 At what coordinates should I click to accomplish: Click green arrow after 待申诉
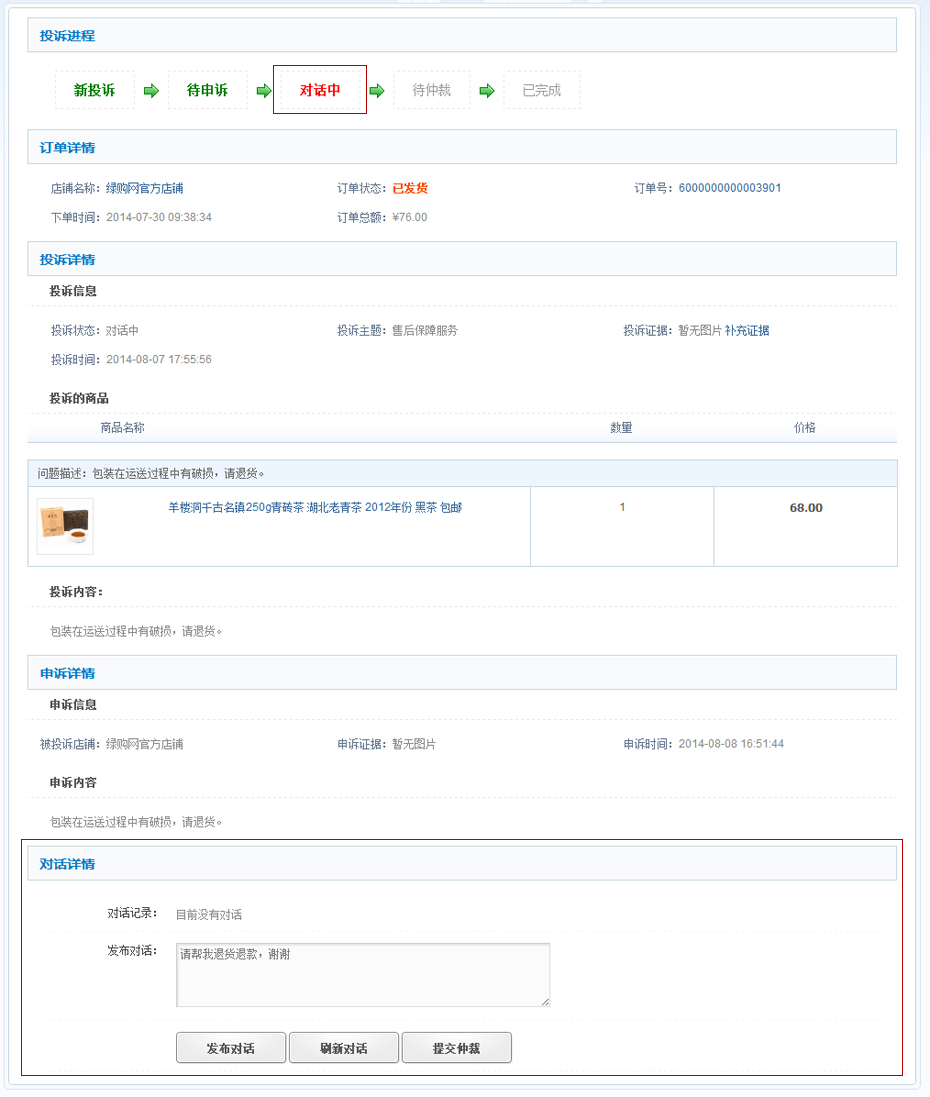[264, 91]
